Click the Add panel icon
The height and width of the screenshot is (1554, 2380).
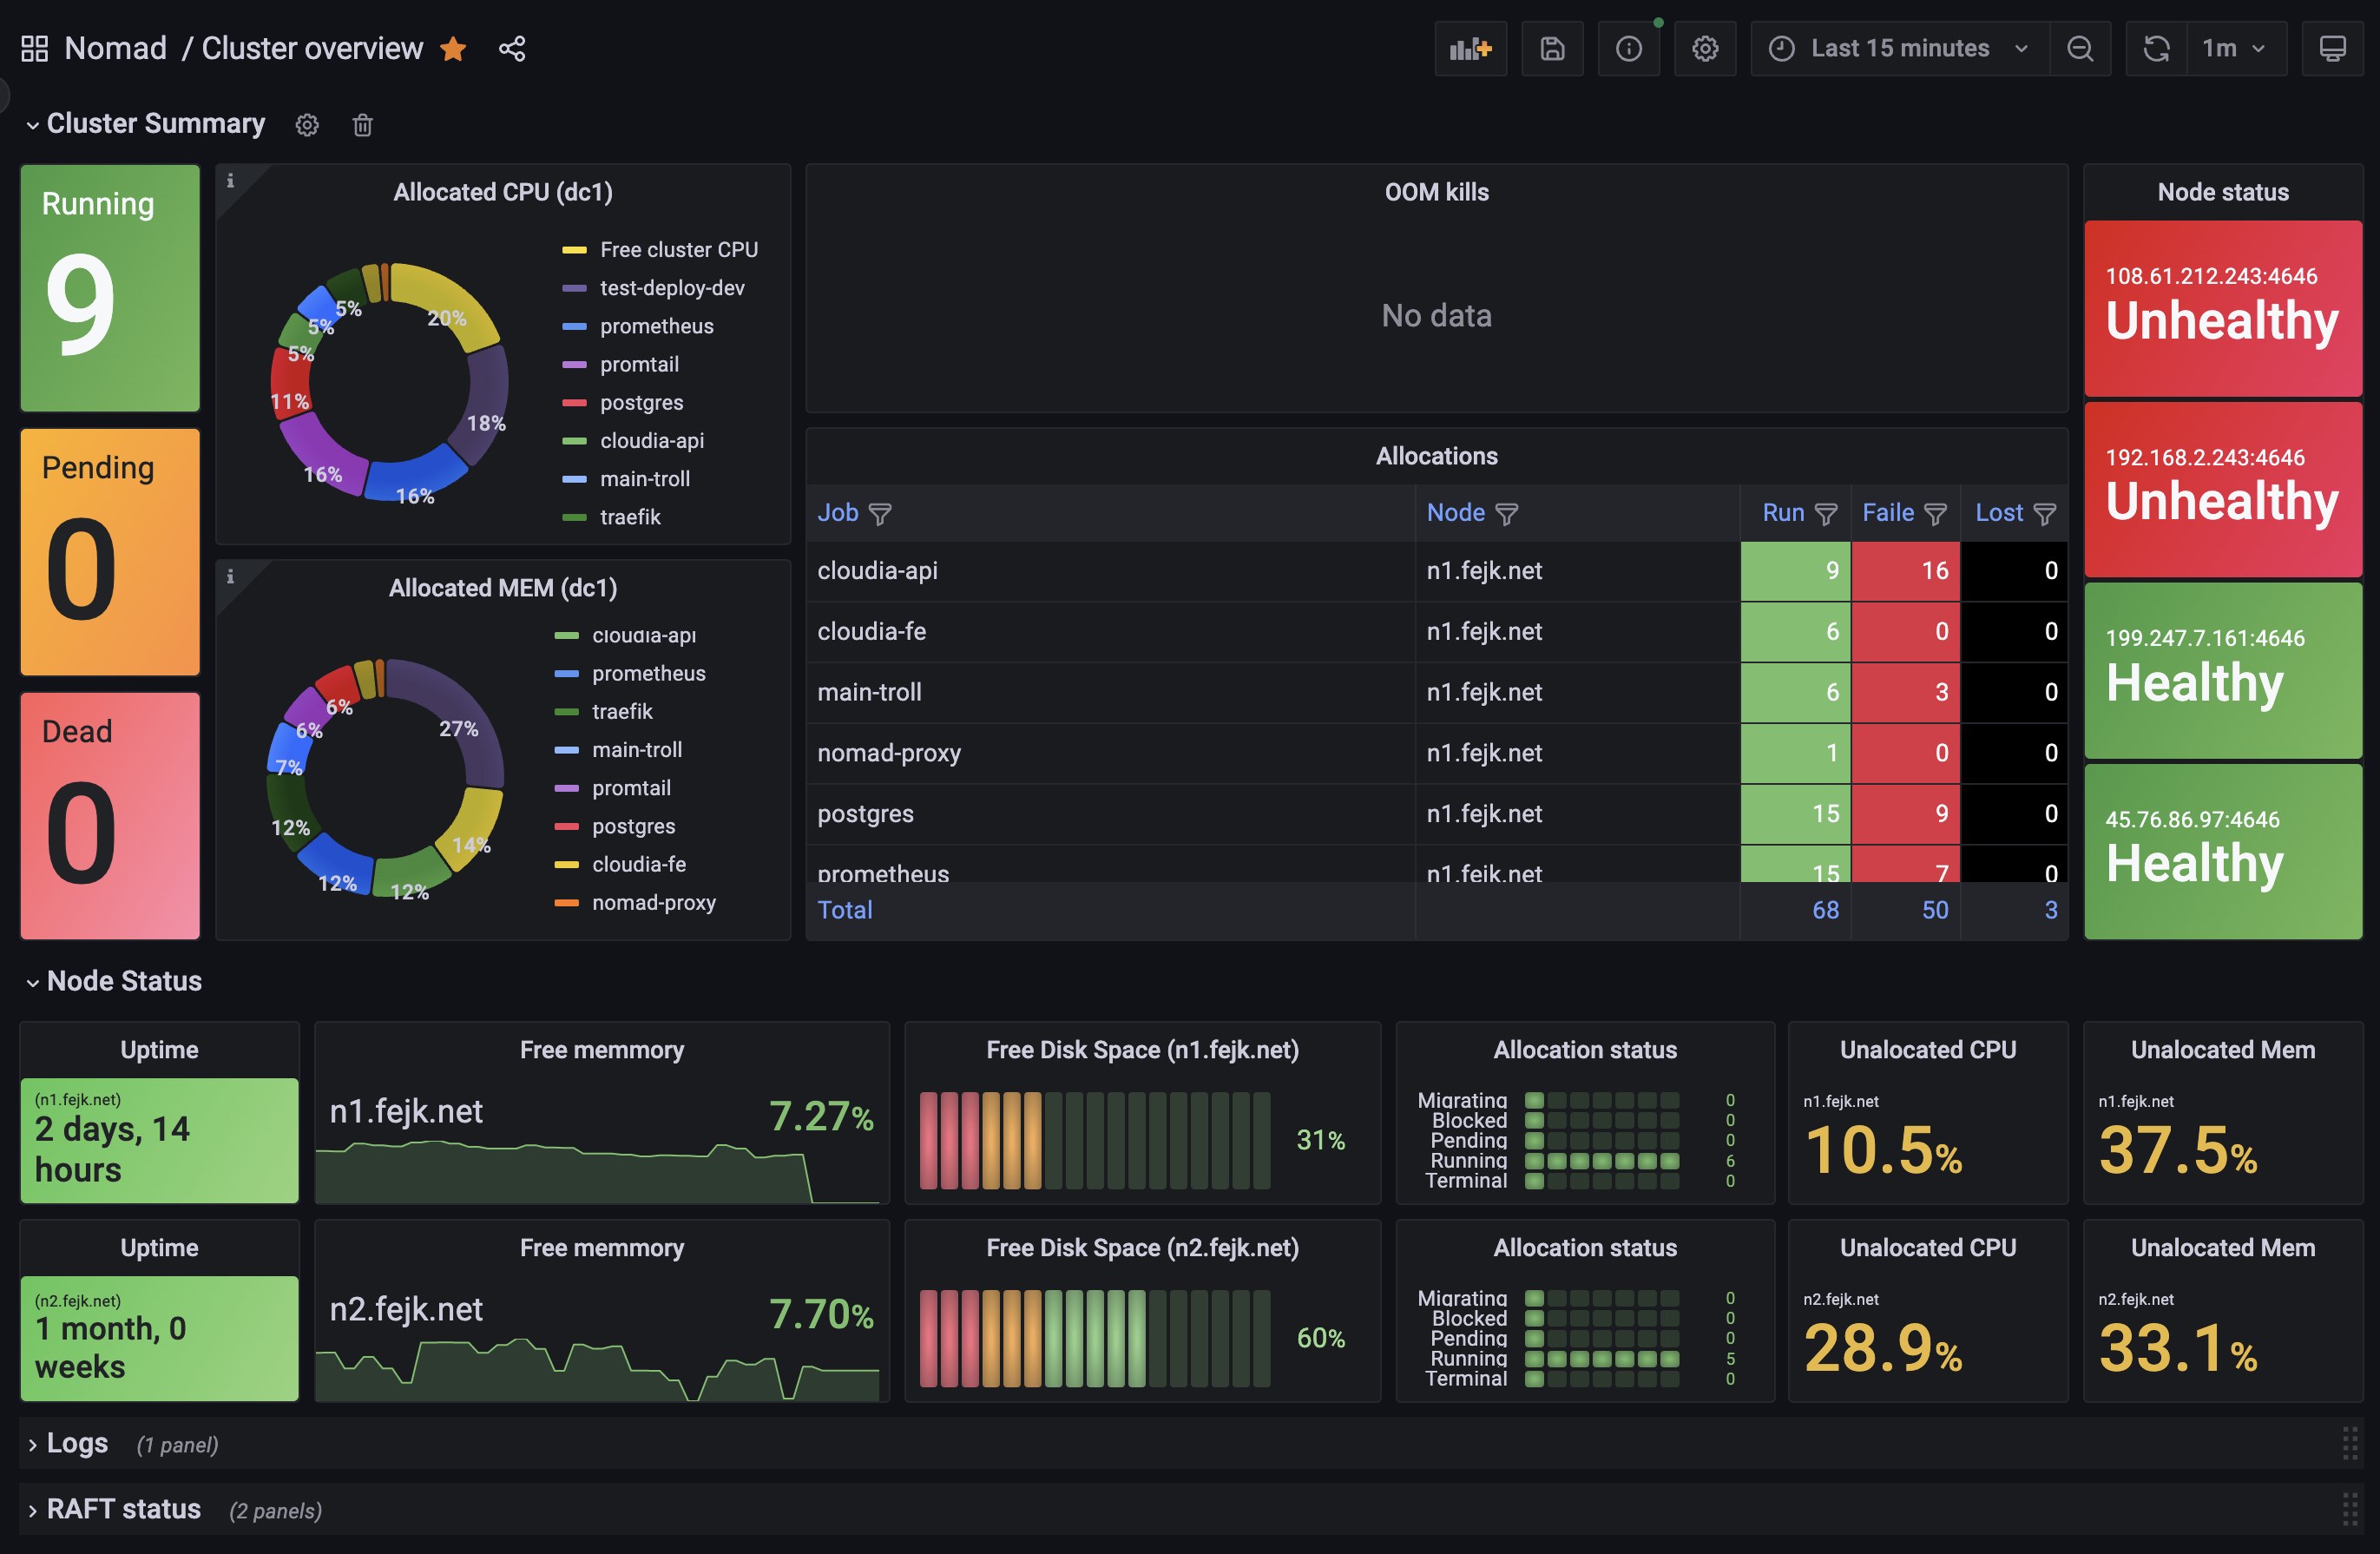[1470, 48]
